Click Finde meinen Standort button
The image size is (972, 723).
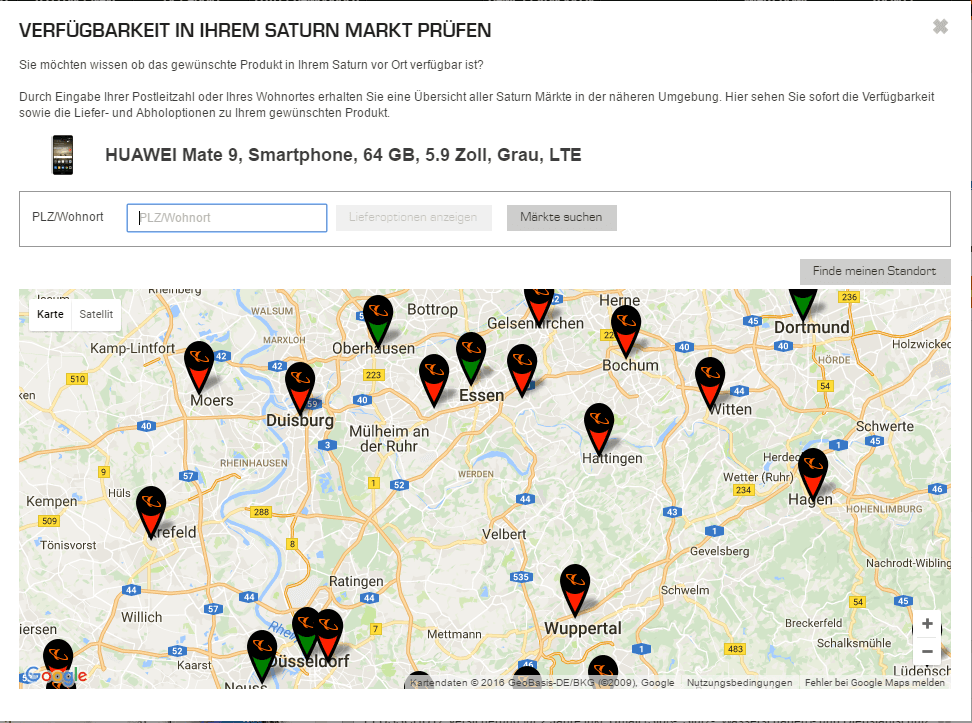(x=875, y=272)
